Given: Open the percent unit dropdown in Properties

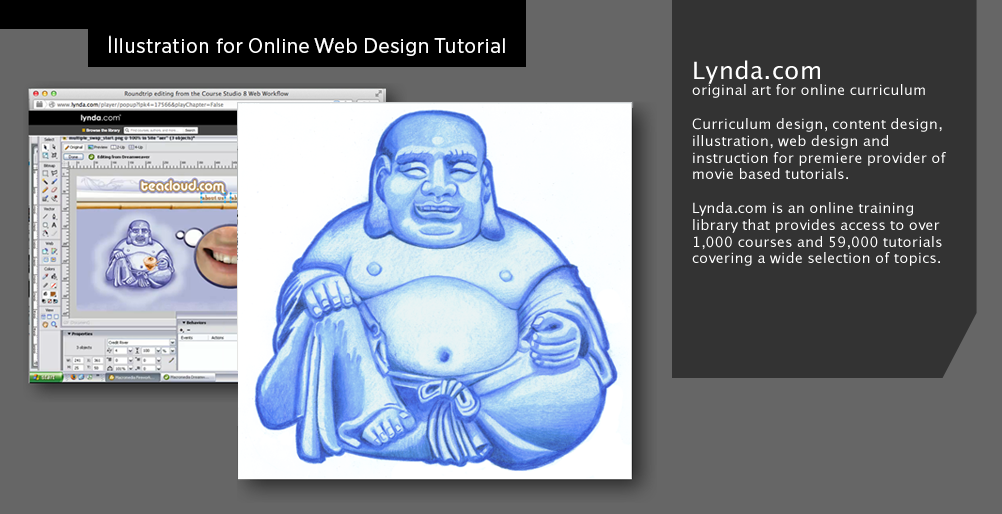Looking at the screenshot, I should (x=173, y=350).
